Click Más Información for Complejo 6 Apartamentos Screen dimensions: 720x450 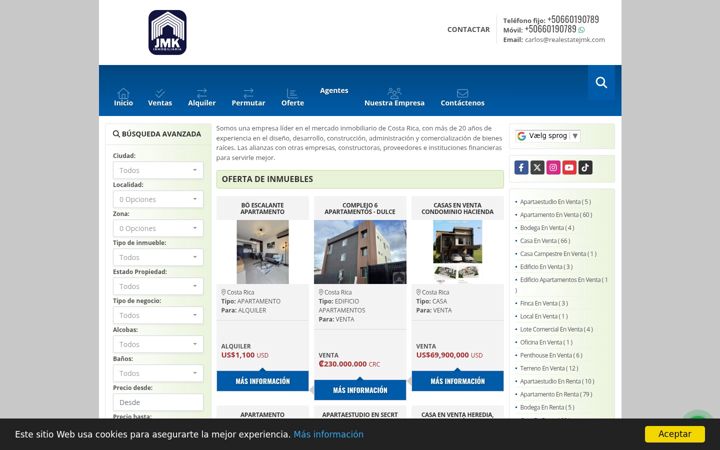pyautogui.click(x=360, y=390)
